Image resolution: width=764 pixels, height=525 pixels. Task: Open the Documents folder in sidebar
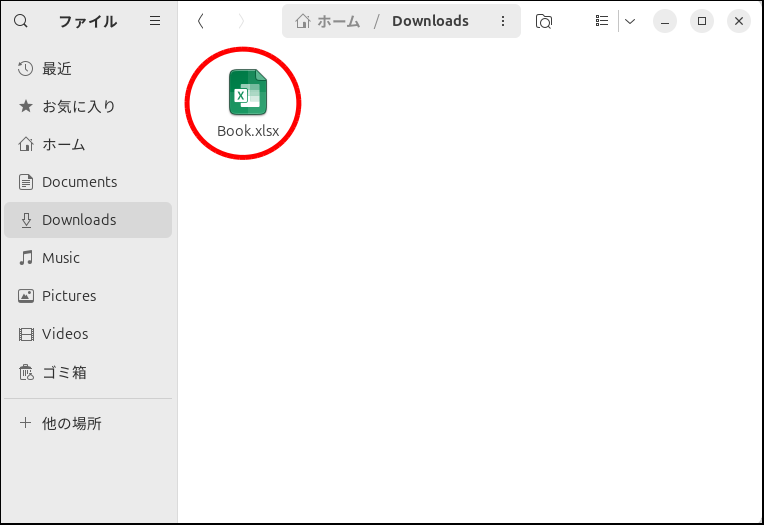[x=79, y=182]
